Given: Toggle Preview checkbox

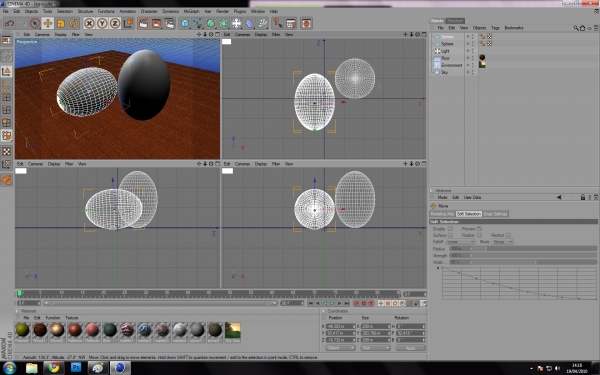Looking at the screenshot, I should tap(479, 229).
